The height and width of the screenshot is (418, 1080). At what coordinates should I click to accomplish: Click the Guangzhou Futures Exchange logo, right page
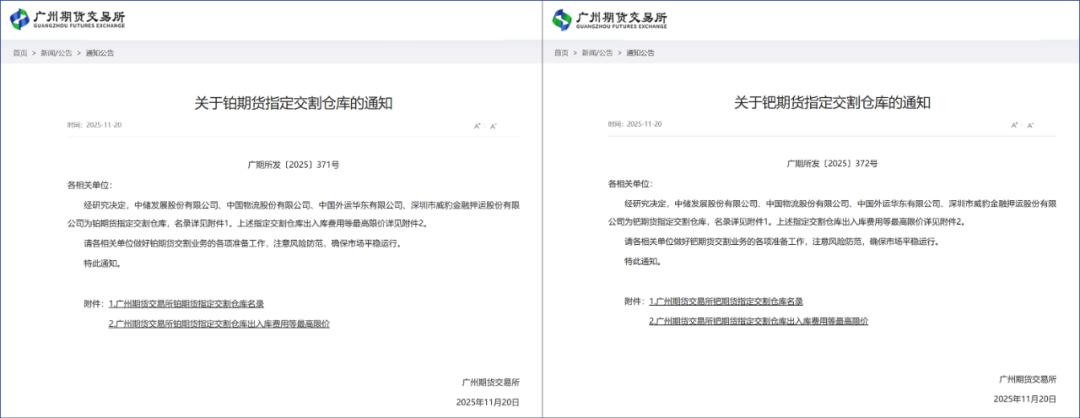pos(610,19)
